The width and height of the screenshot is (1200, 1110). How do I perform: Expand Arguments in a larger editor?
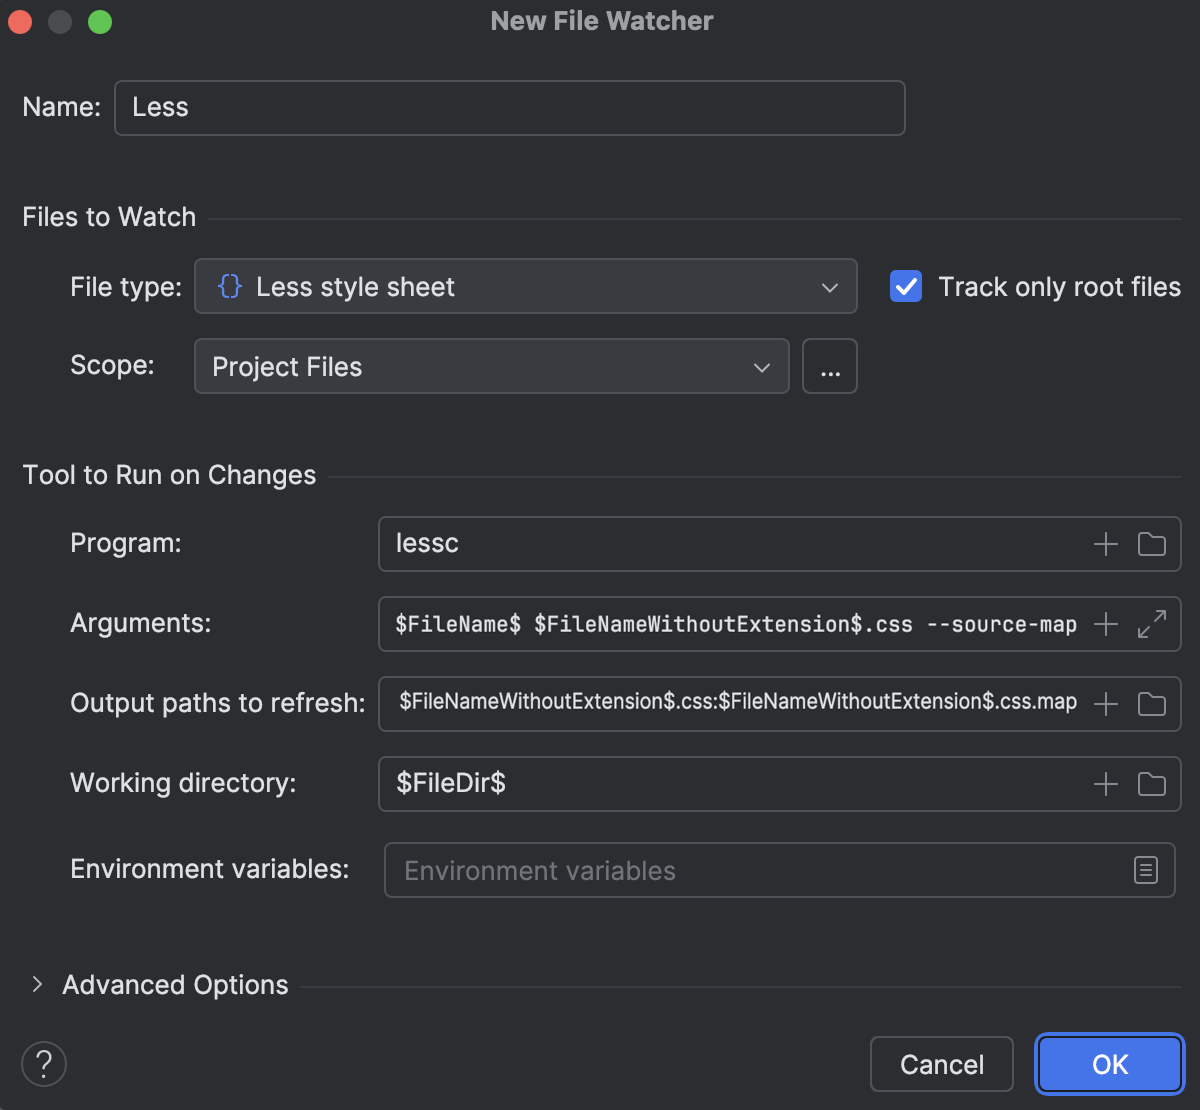pos(1151,624)
